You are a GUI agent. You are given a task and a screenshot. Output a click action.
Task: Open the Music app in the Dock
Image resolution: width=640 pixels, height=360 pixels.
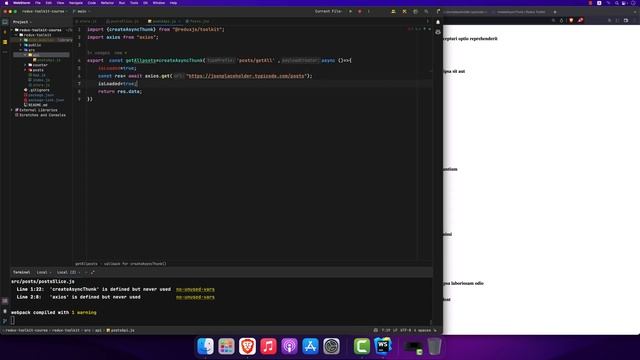click(268, 347)
